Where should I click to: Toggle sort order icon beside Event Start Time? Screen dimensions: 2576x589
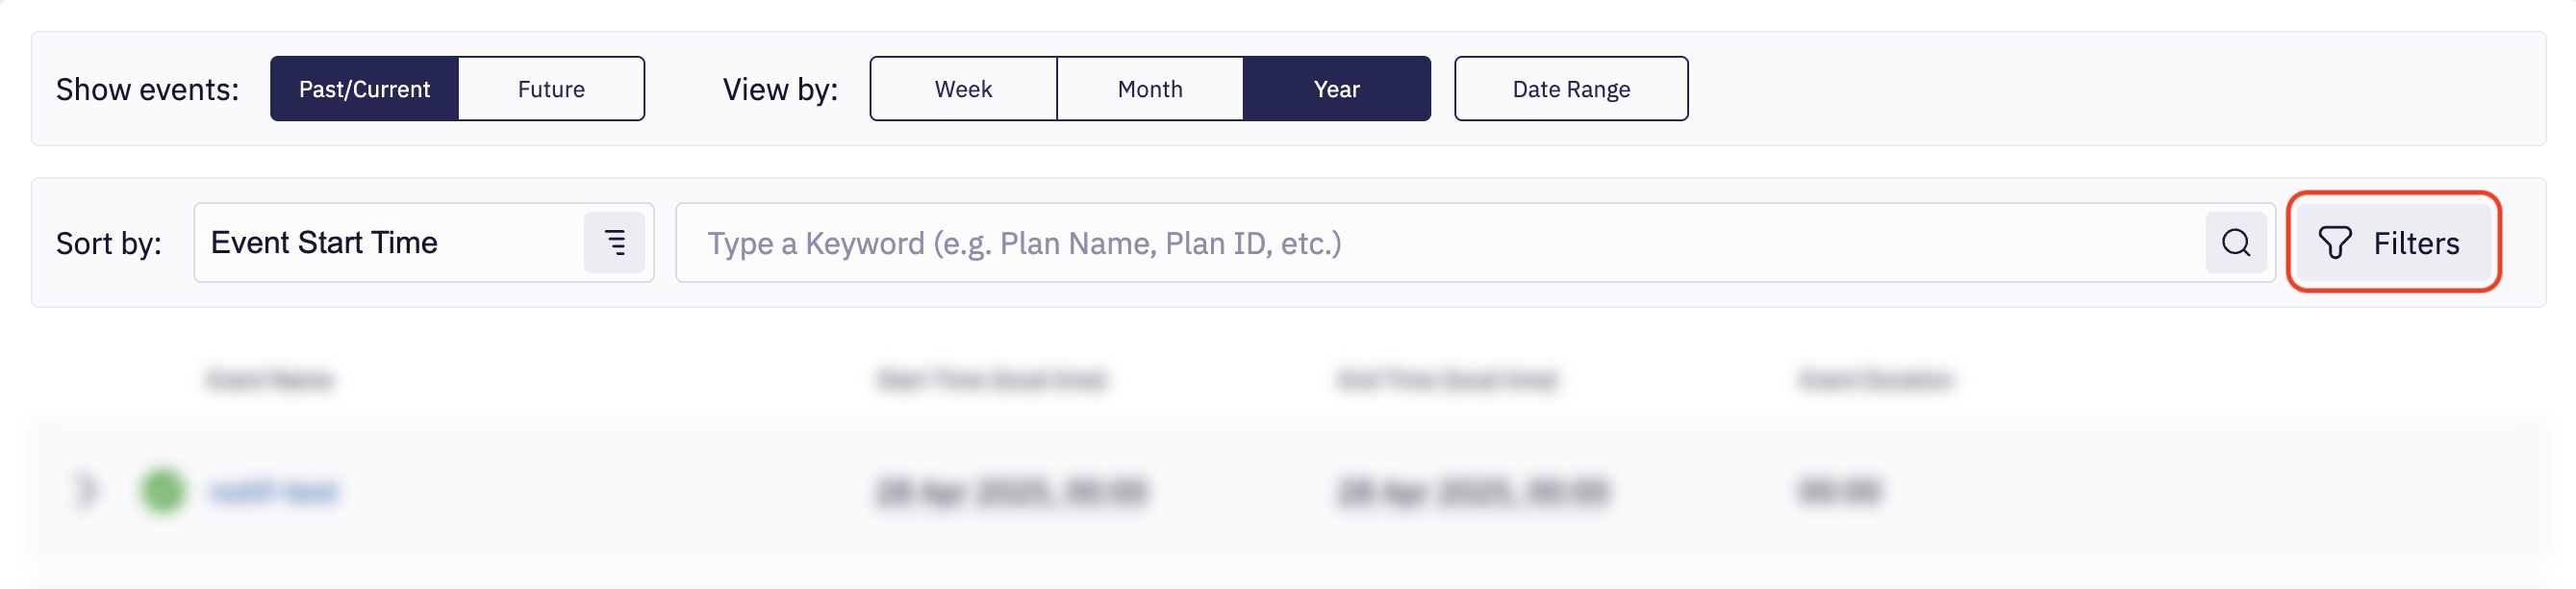coord(614,243)
